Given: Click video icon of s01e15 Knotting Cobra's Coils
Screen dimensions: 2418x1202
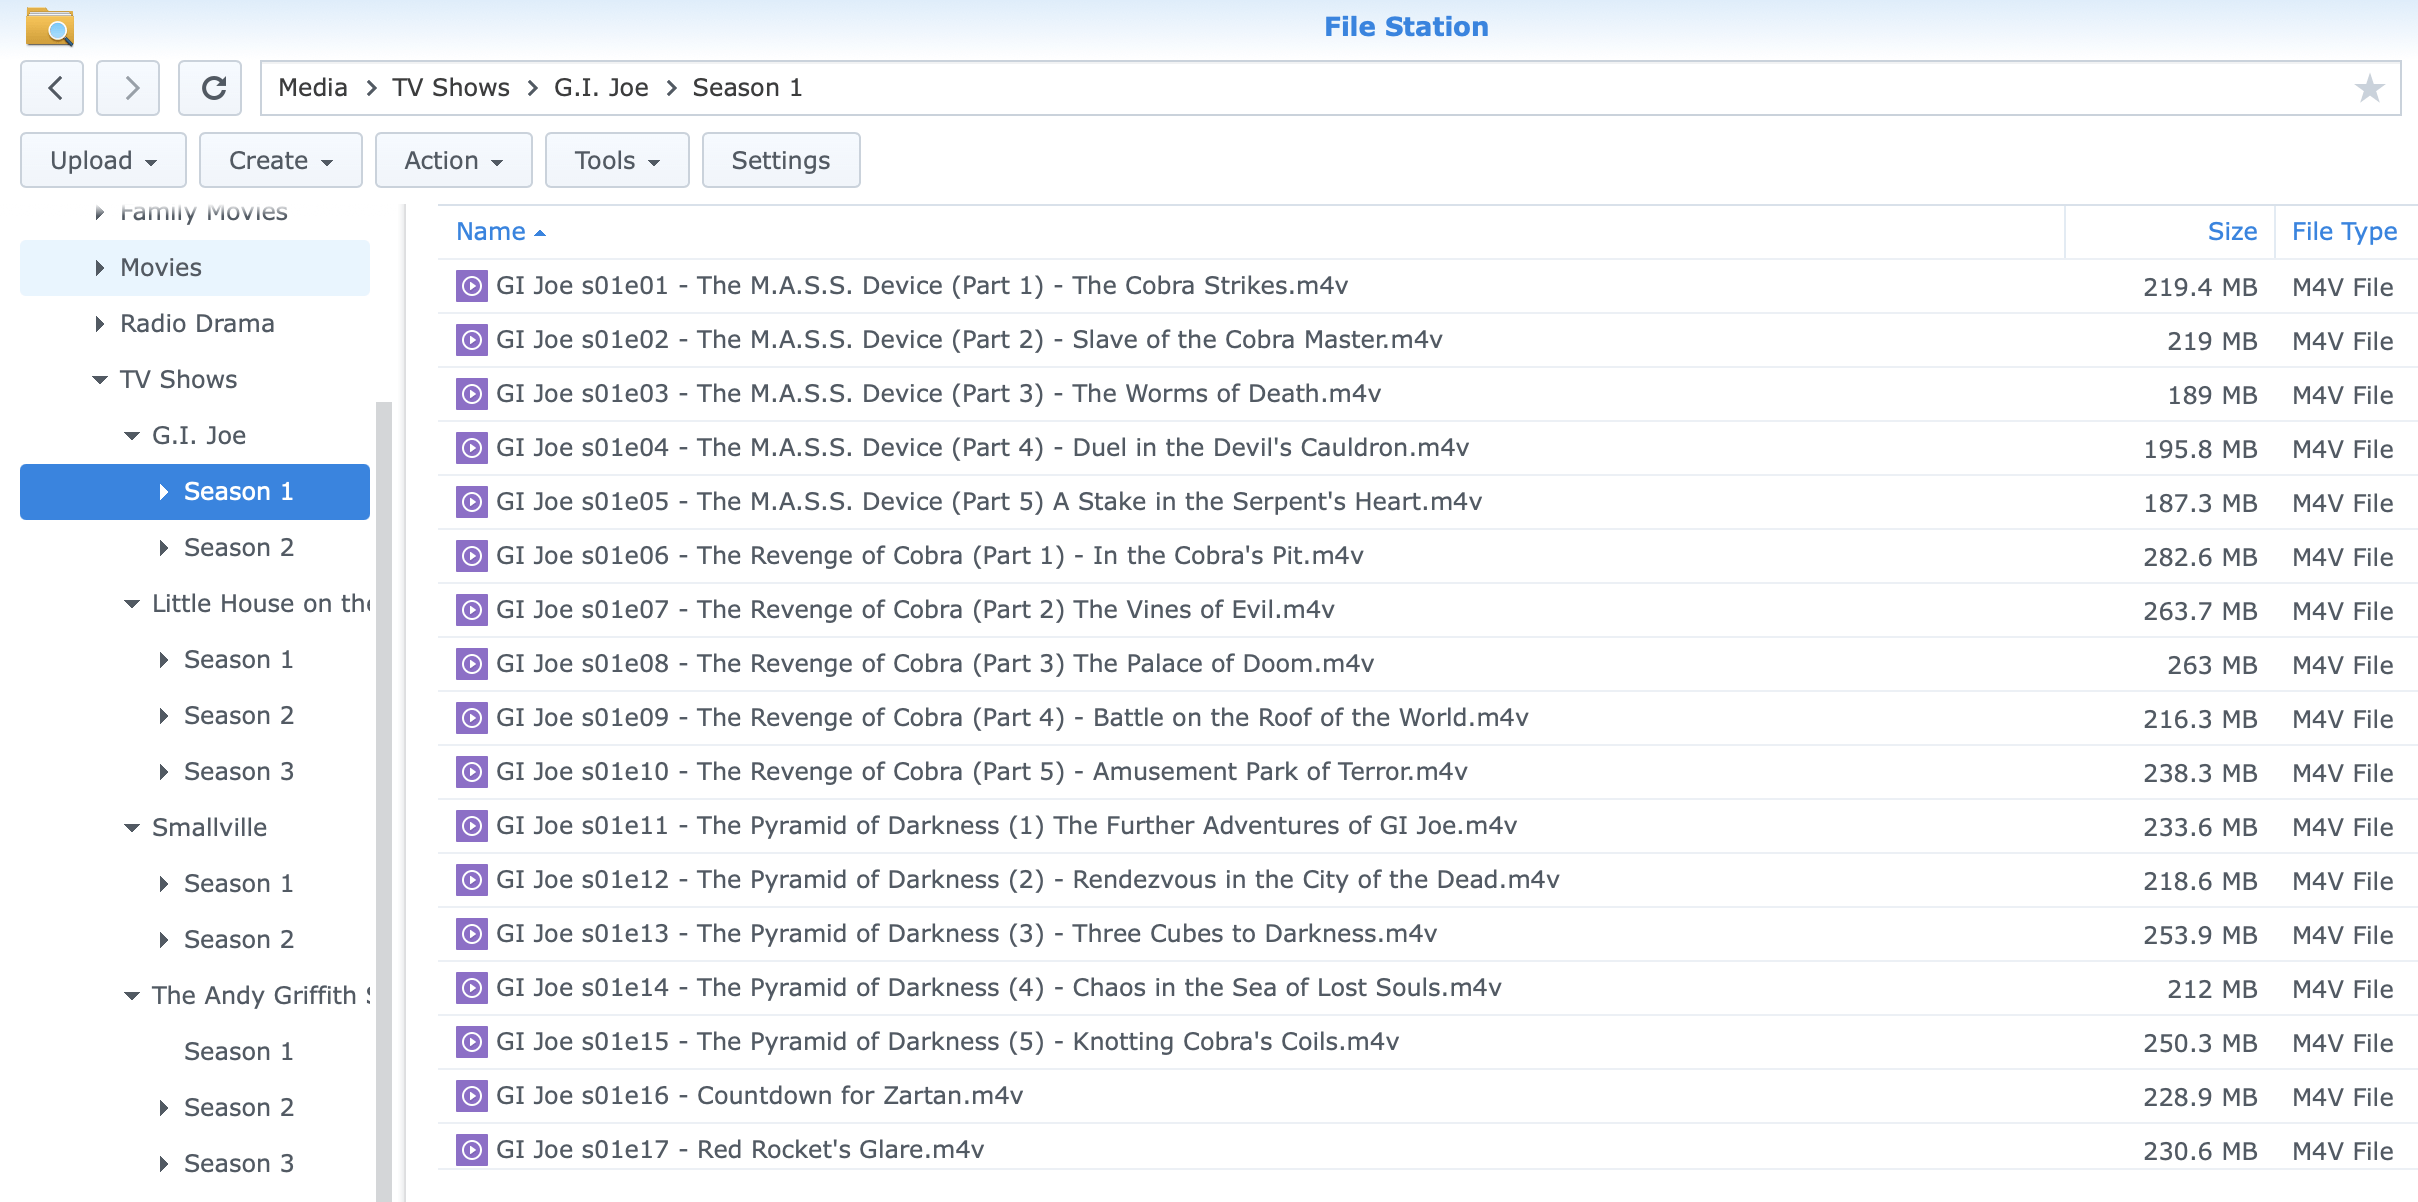Looking at the screenshot, I should coord(472,1042).
